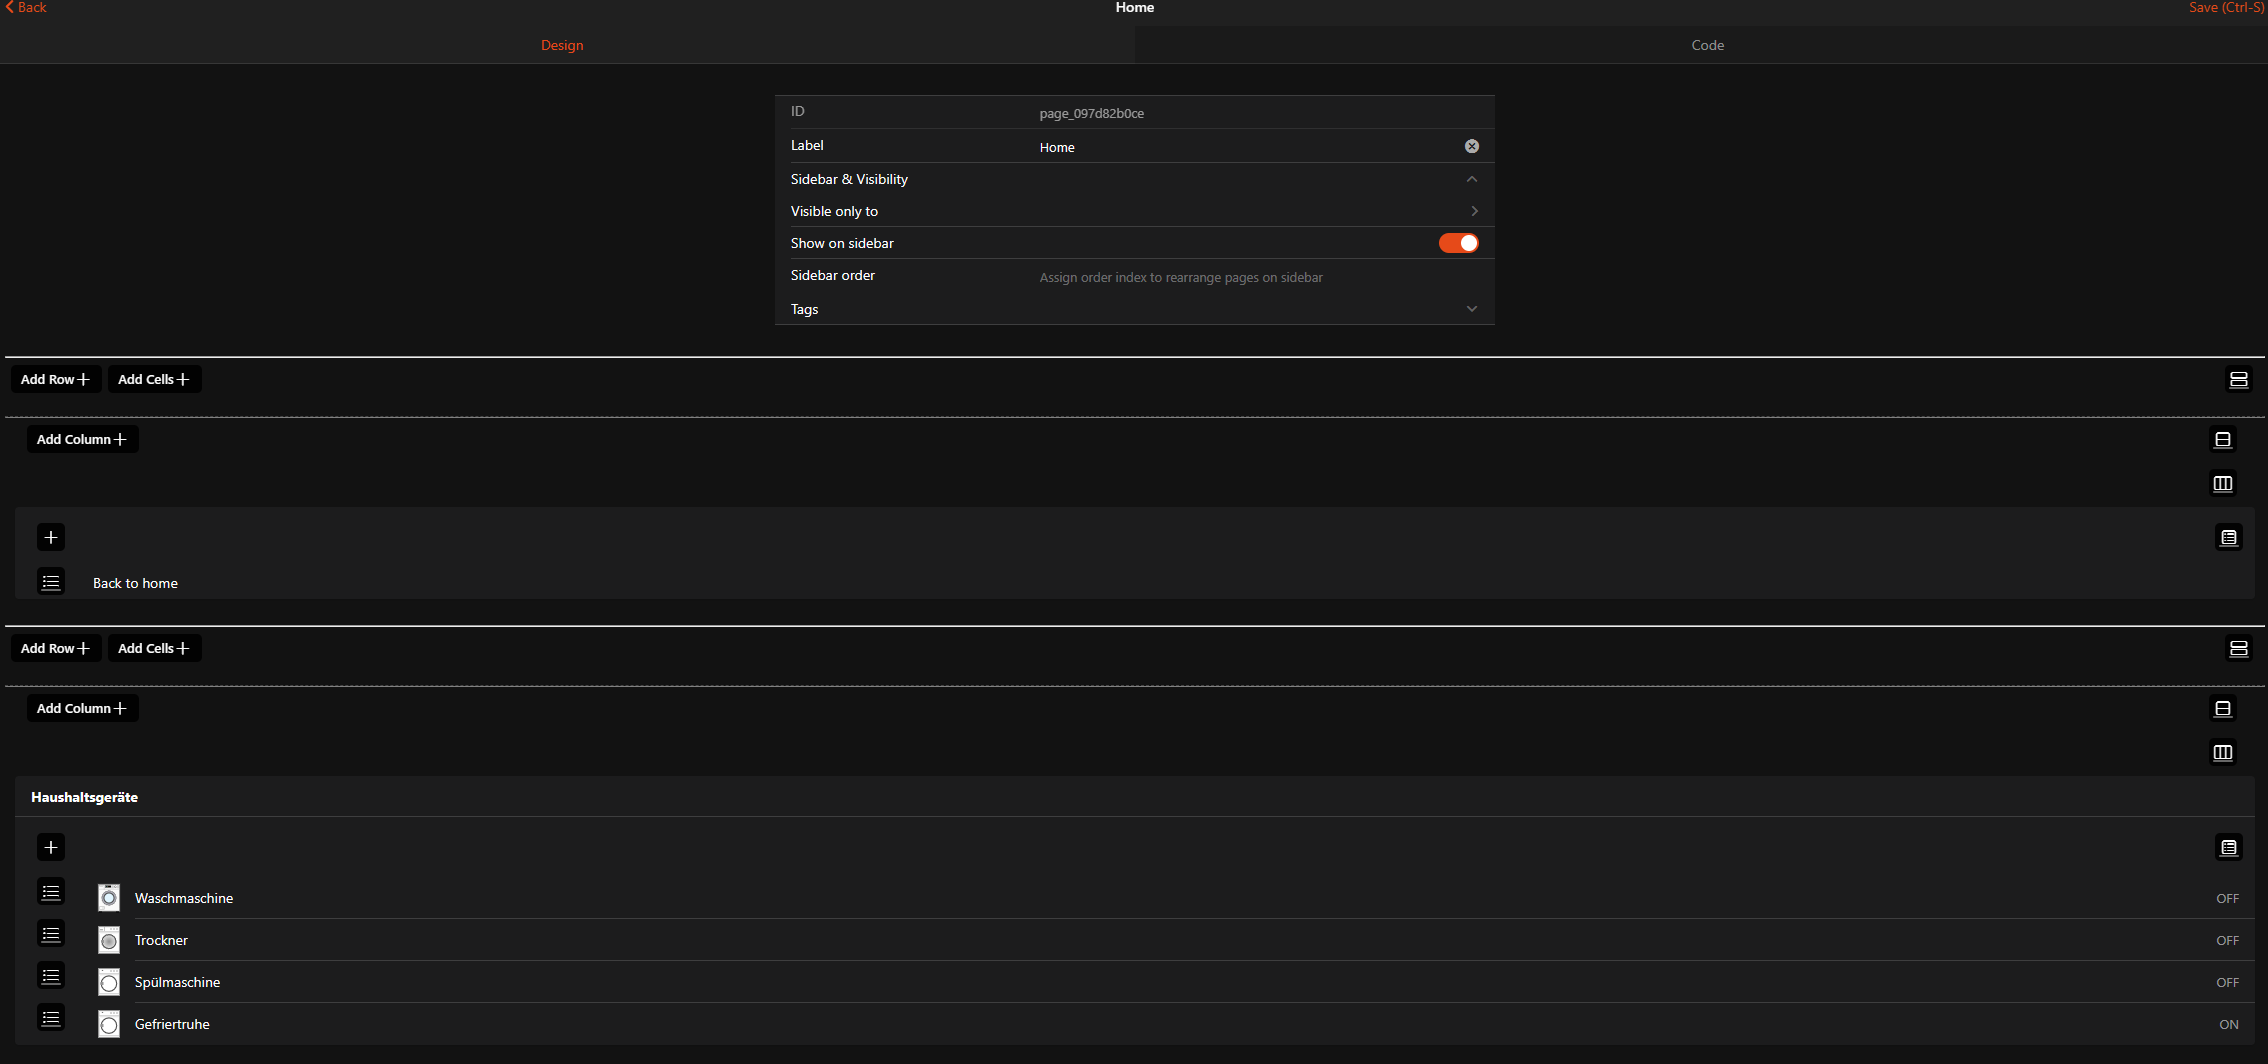Add item with plus above Back to home
Viewport: 2268px width, 1064px height.
click(x=51, y=538)
